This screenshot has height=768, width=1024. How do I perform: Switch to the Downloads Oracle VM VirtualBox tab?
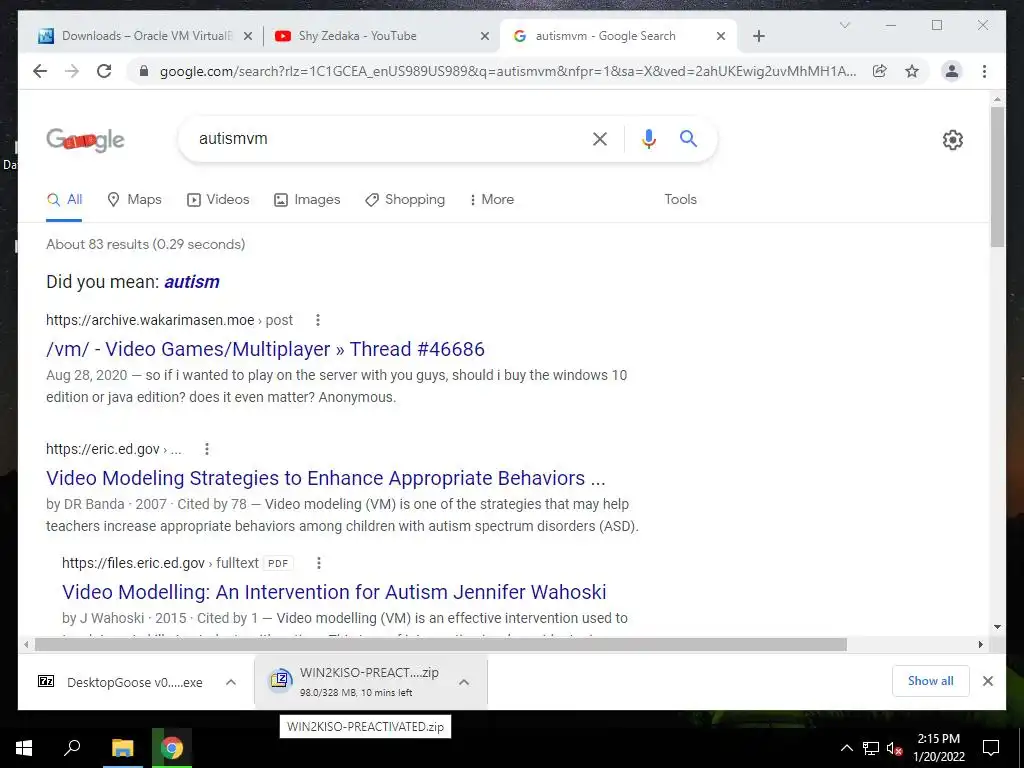click(x=146, y=36)
